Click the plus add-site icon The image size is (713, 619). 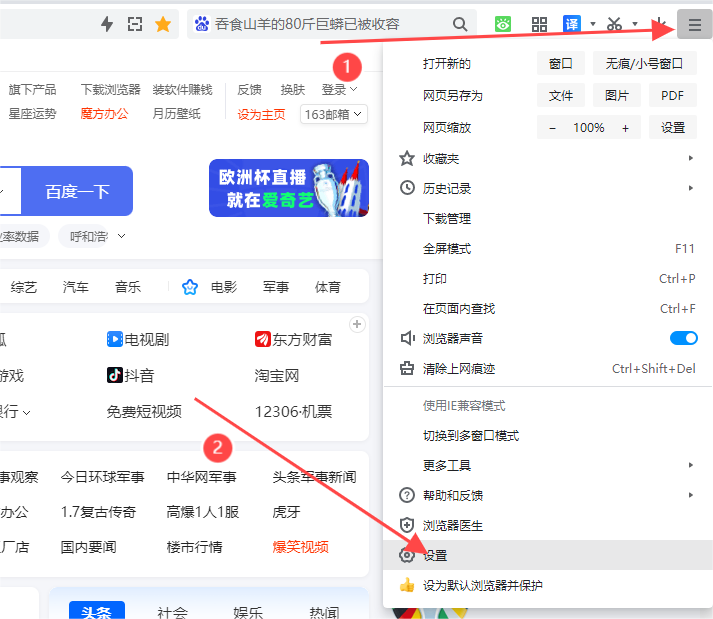click(x=357, y=324)
